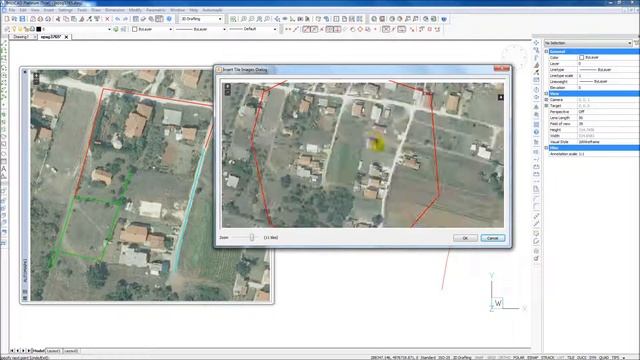Click the Undo arrow icon
640x360 pixels.
[x=118, y=19]
